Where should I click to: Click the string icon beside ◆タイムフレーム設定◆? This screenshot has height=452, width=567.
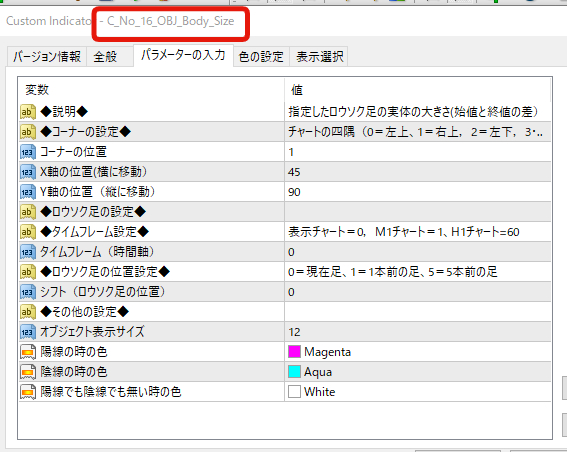(28, 232)
